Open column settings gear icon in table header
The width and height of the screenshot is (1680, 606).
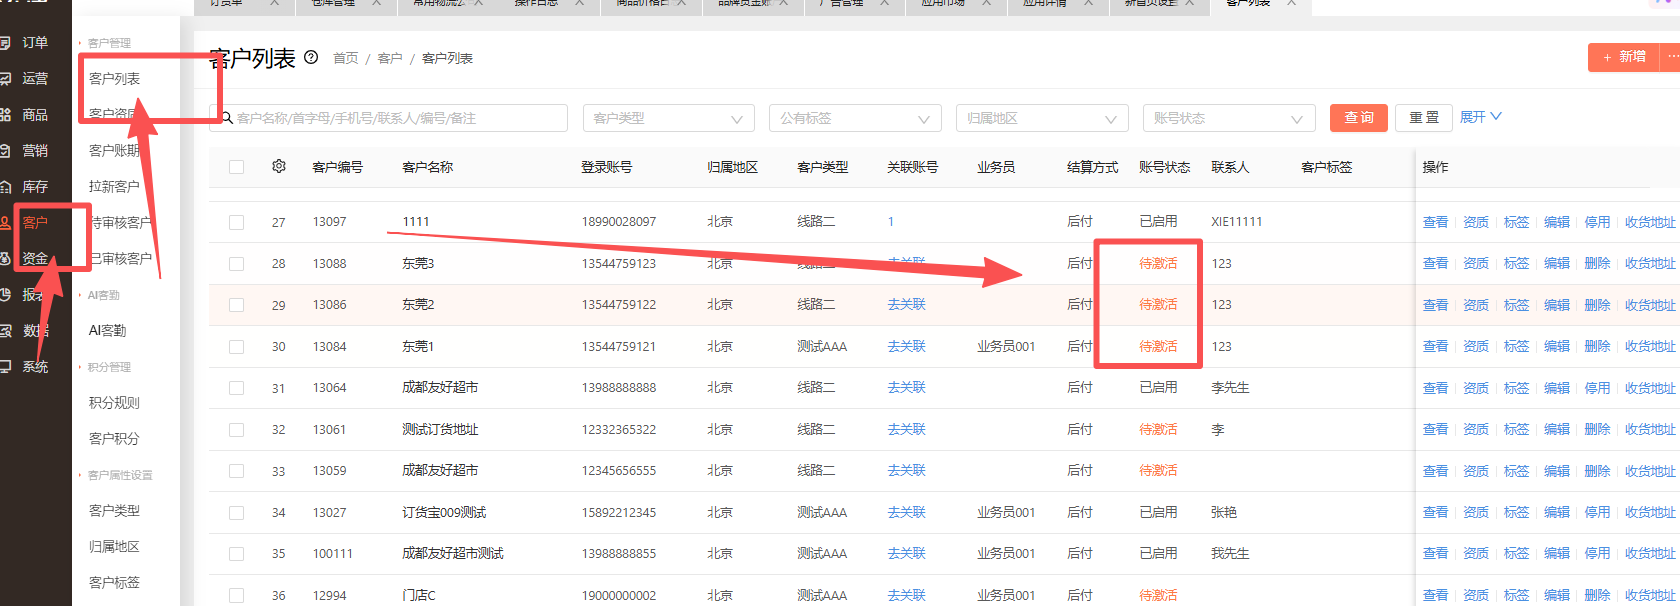[x=279, y=166]
